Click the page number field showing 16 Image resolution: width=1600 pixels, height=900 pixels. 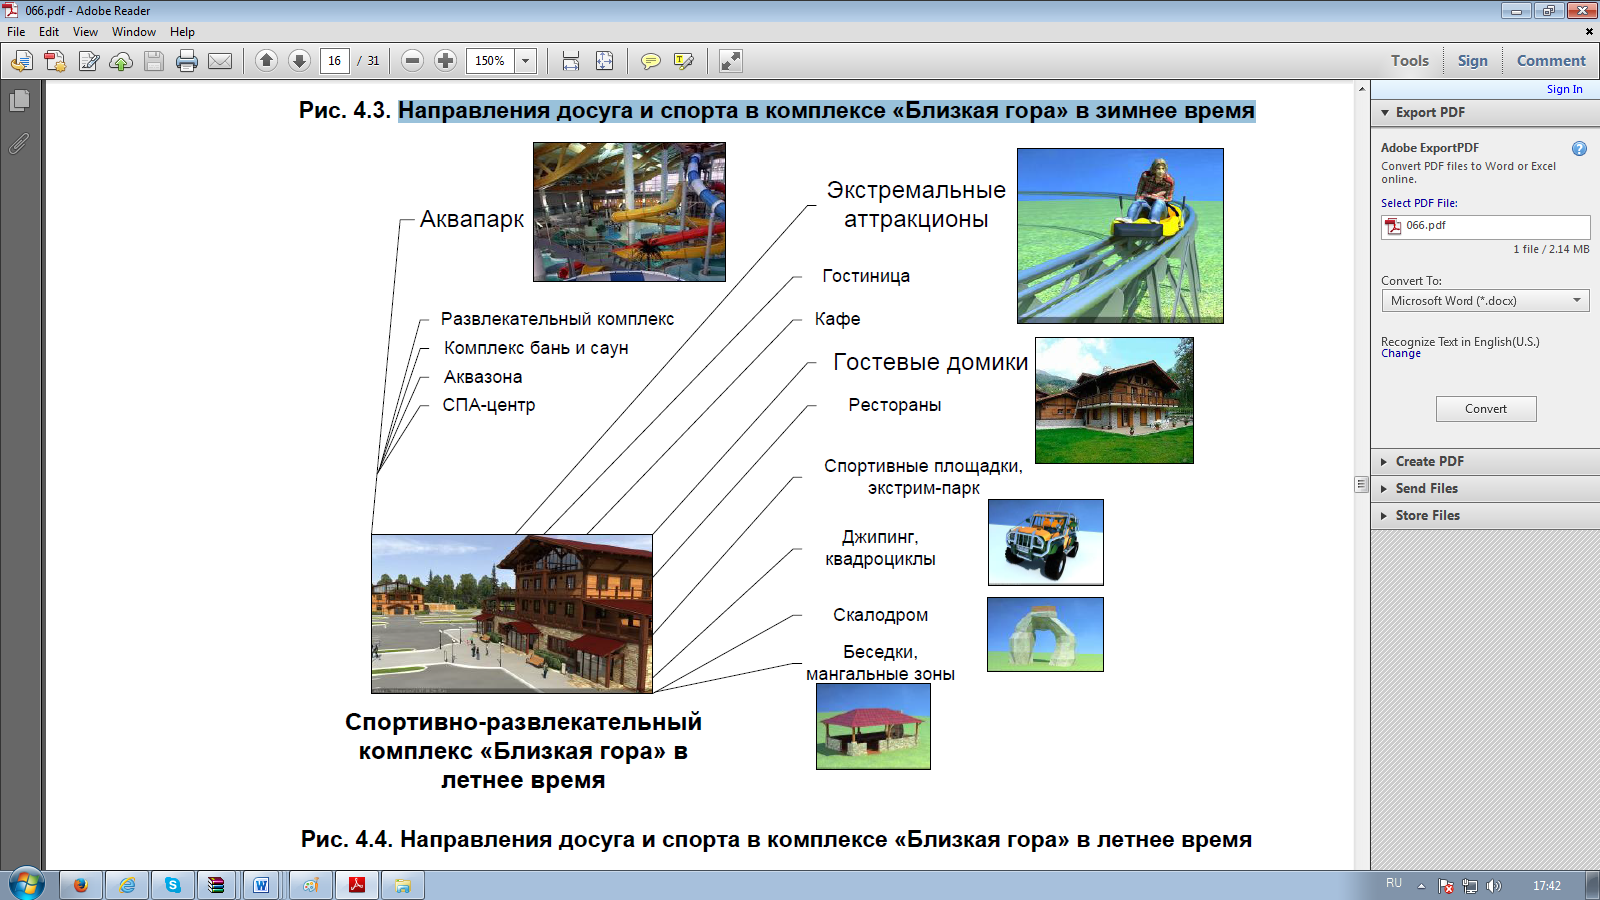point(335,61)
